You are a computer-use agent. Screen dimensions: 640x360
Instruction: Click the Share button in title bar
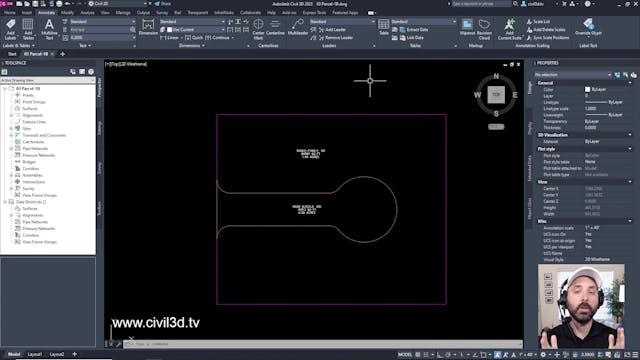tap(163, 4)
